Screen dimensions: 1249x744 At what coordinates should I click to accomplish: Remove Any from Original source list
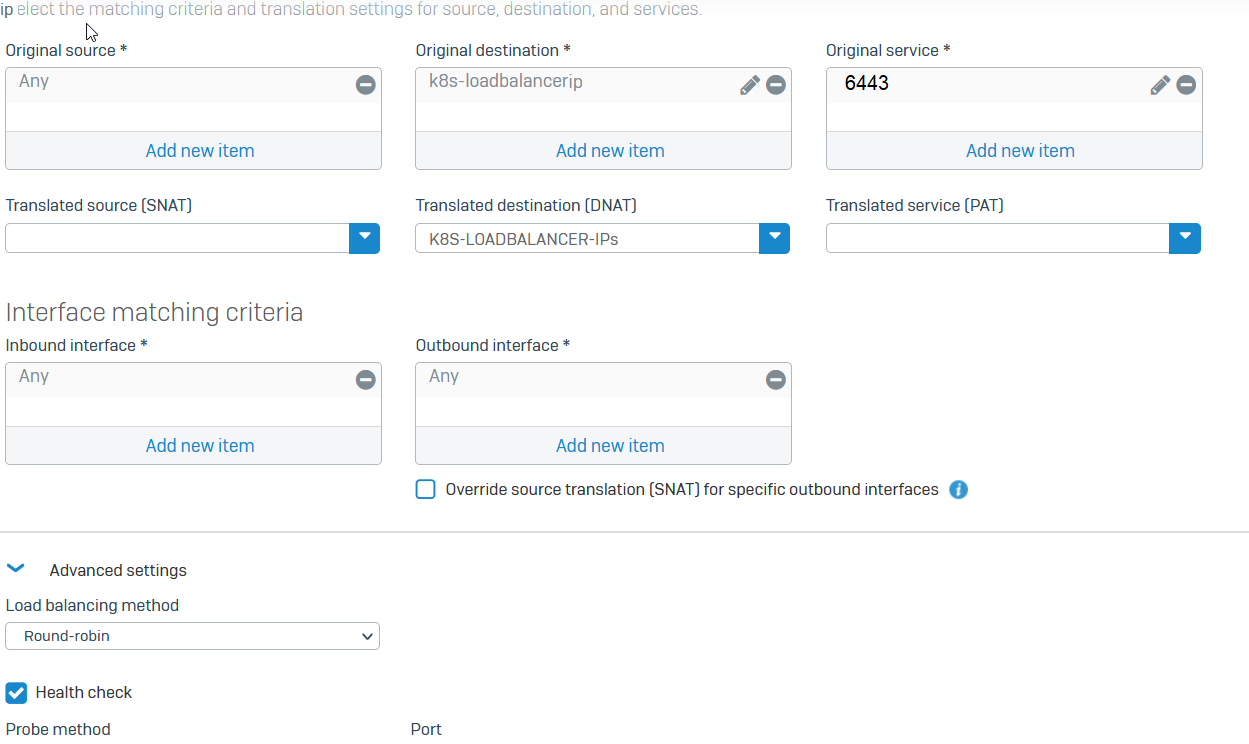[365, 85]
